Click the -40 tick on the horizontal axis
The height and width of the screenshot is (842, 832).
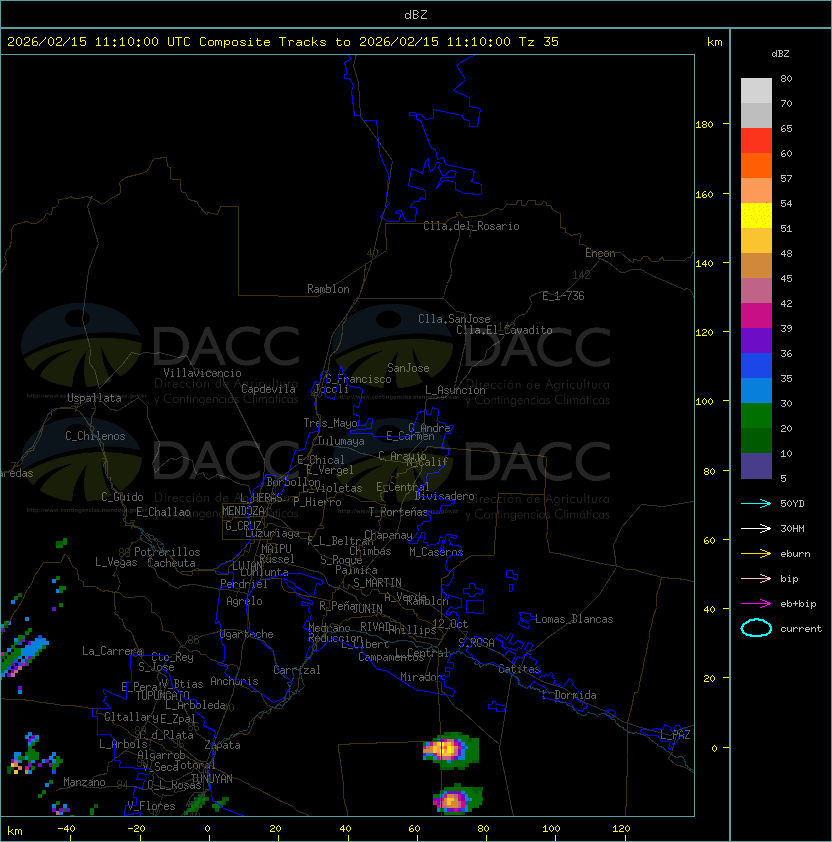[x=66, y=829]
